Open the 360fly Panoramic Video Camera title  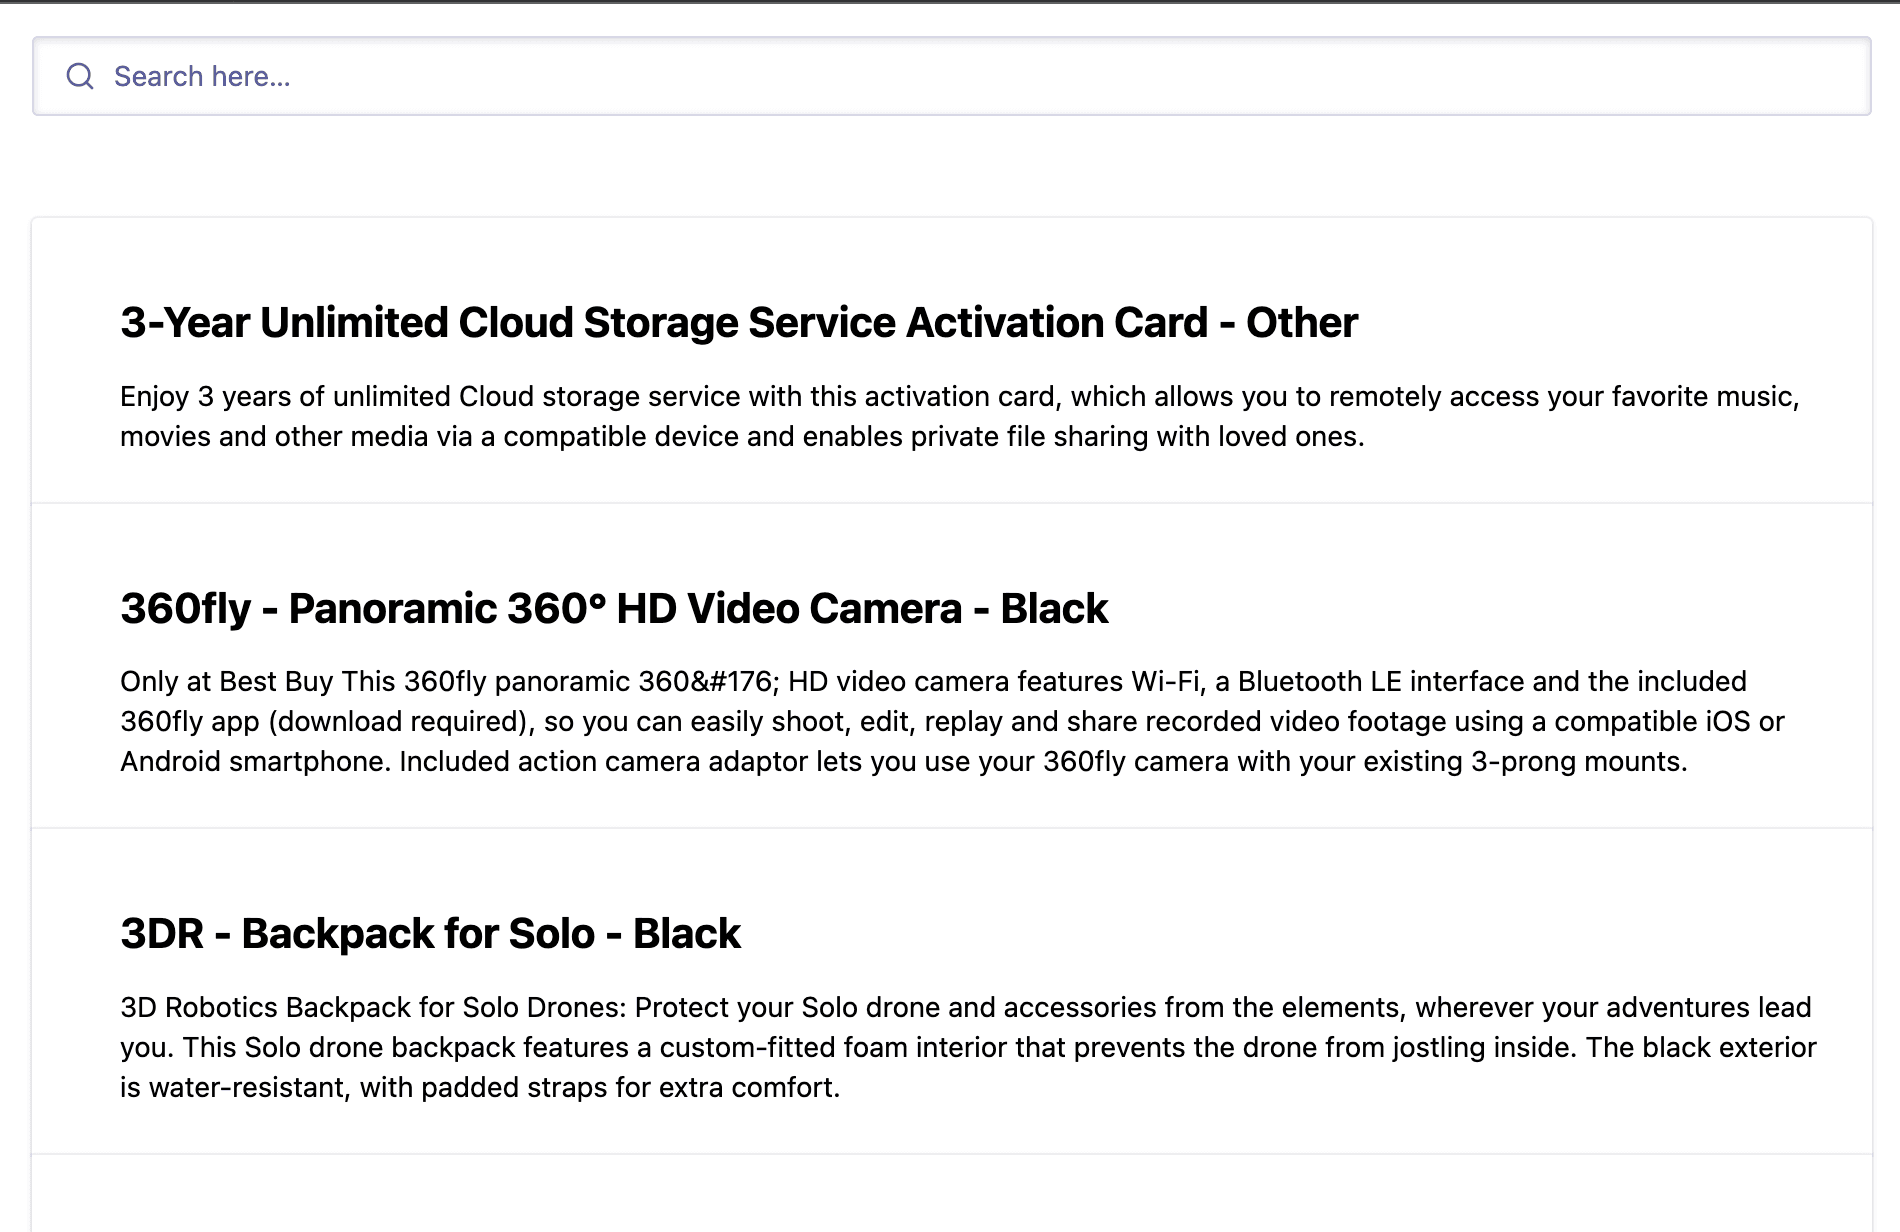tap(613, 609)
